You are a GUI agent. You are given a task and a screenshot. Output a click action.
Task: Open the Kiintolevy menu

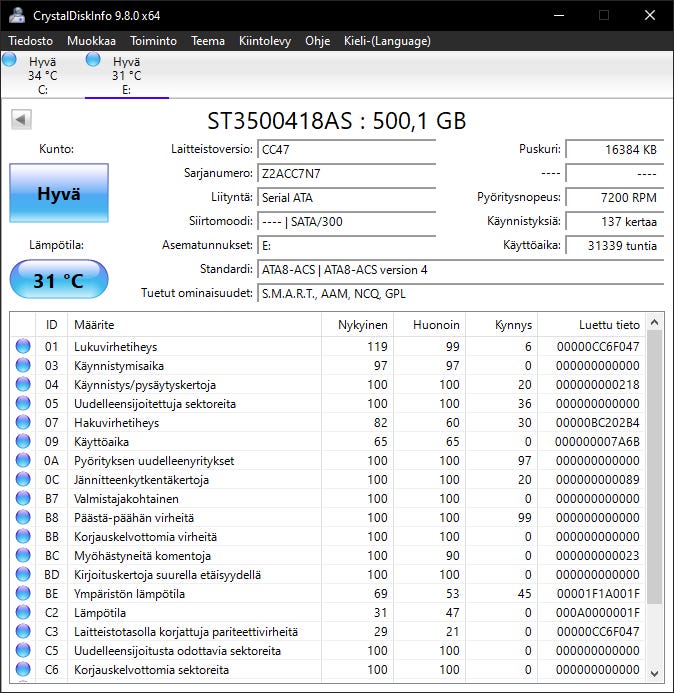click(x=265, y=41)
